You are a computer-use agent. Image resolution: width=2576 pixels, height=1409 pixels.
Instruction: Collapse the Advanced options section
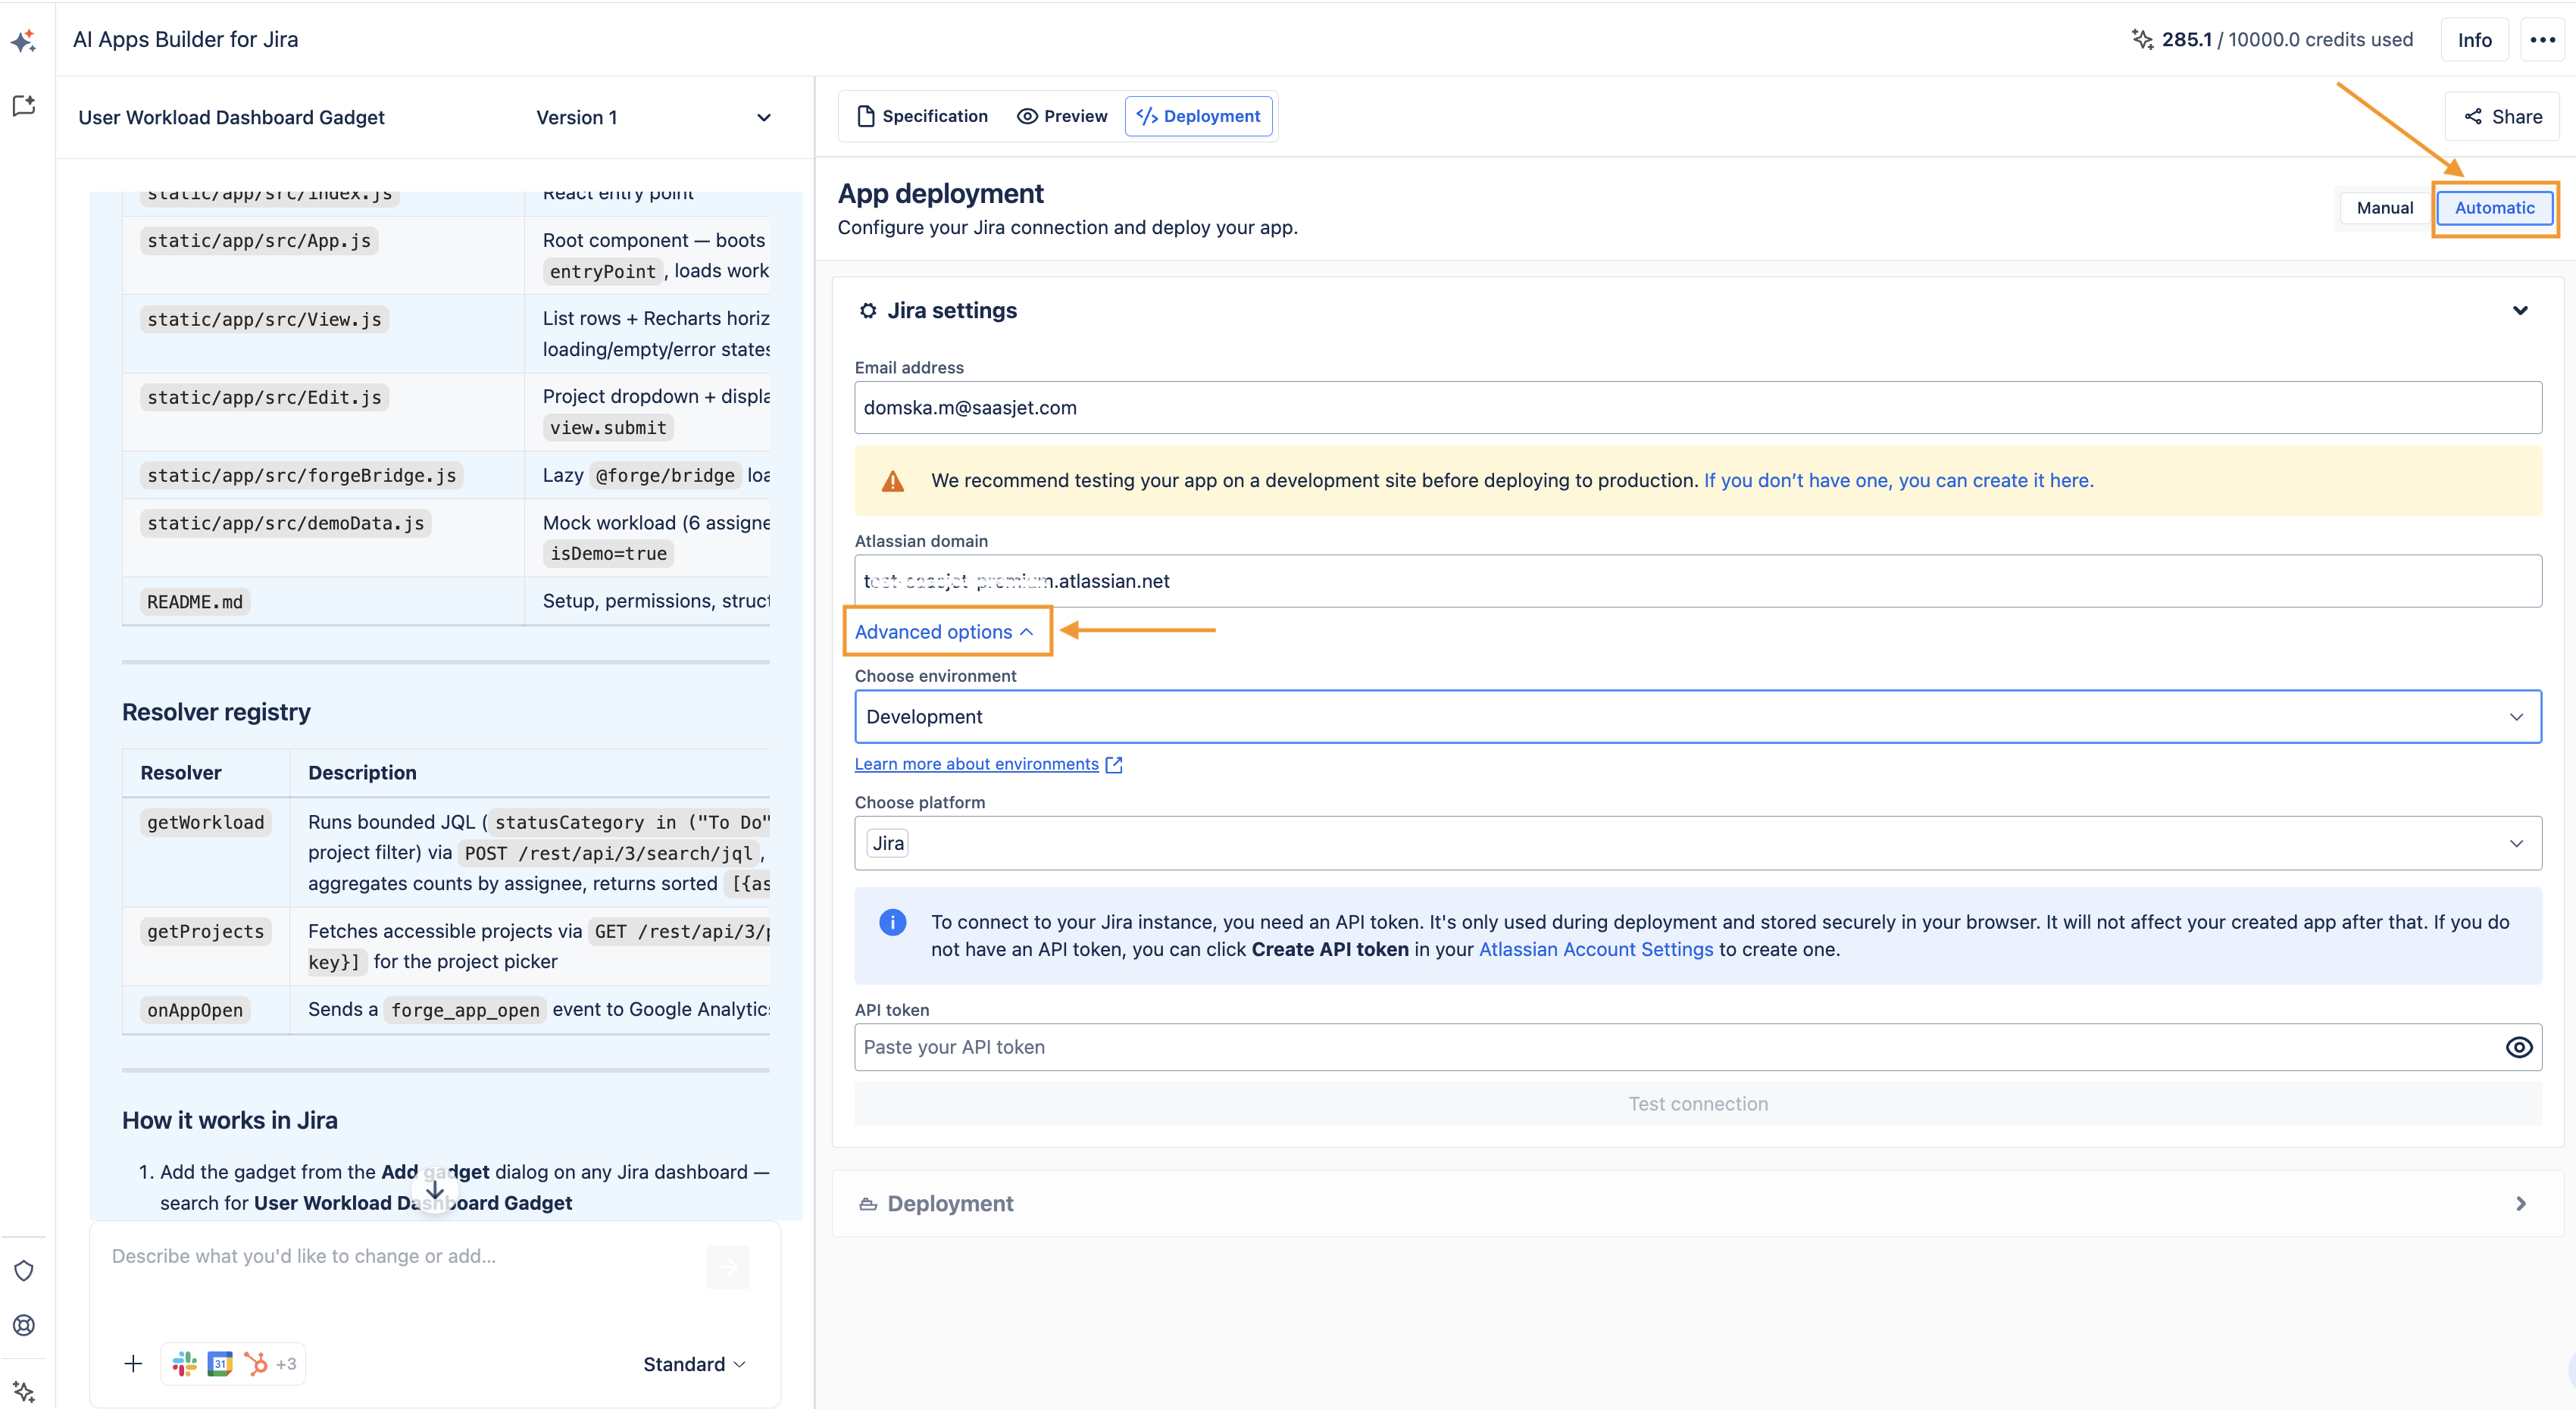(x=944, y=632)
